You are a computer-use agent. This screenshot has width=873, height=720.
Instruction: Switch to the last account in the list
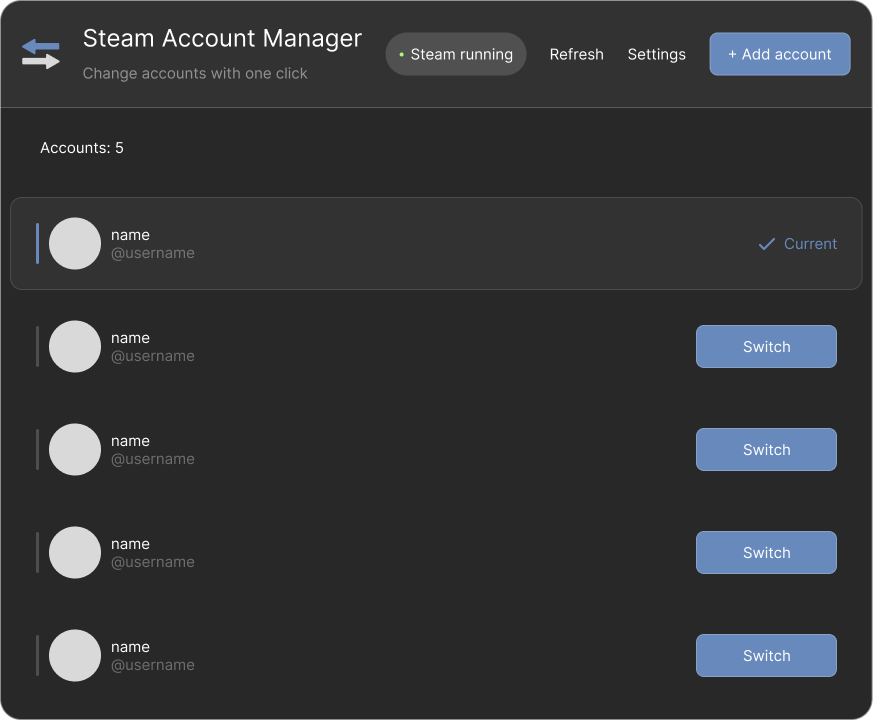click(x=766, y=655)
